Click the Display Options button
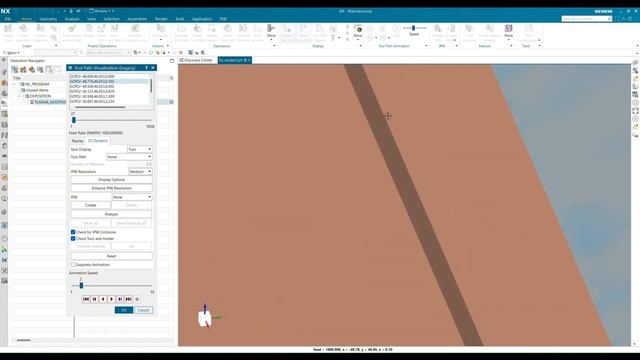 [111, 180]
